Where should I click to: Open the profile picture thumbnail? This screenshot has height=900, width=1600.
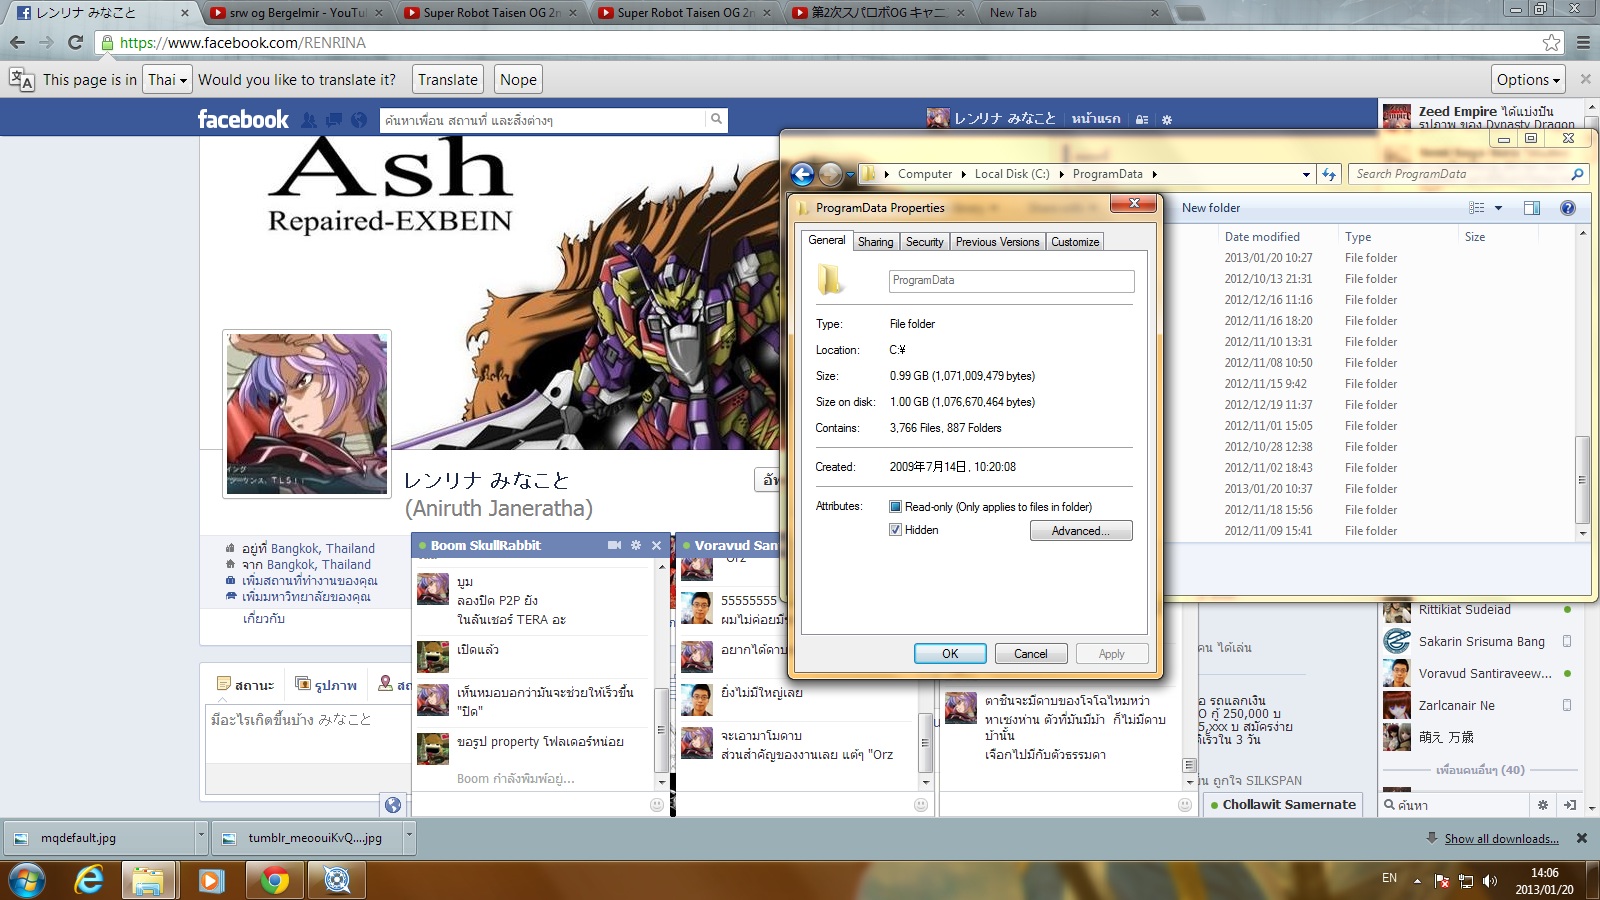pyautogui.click(x=307, y=414)
